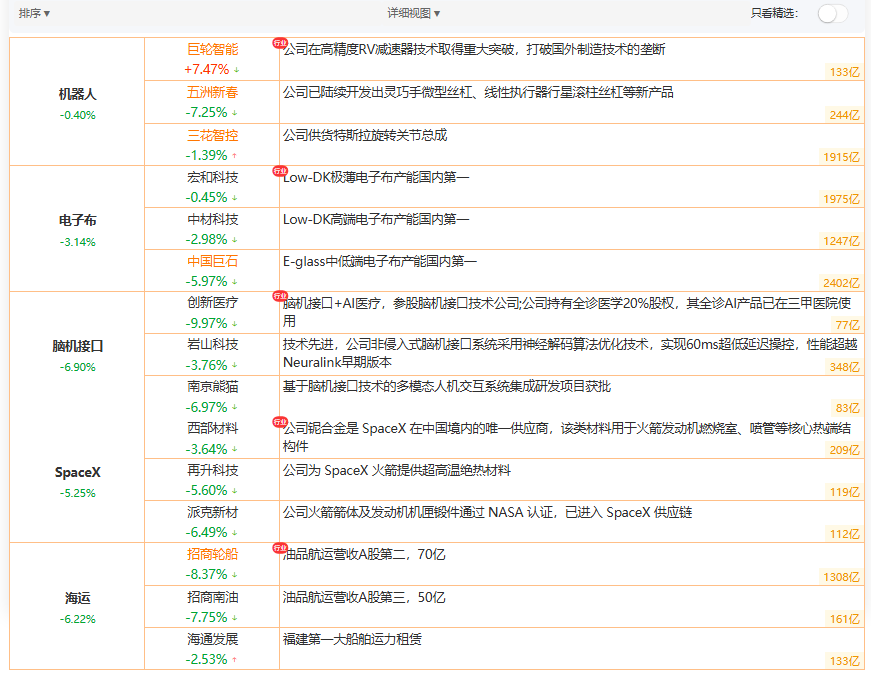
Task: Click the red 行业 badge on 西部材料 row
Action: tap(280, 422)
